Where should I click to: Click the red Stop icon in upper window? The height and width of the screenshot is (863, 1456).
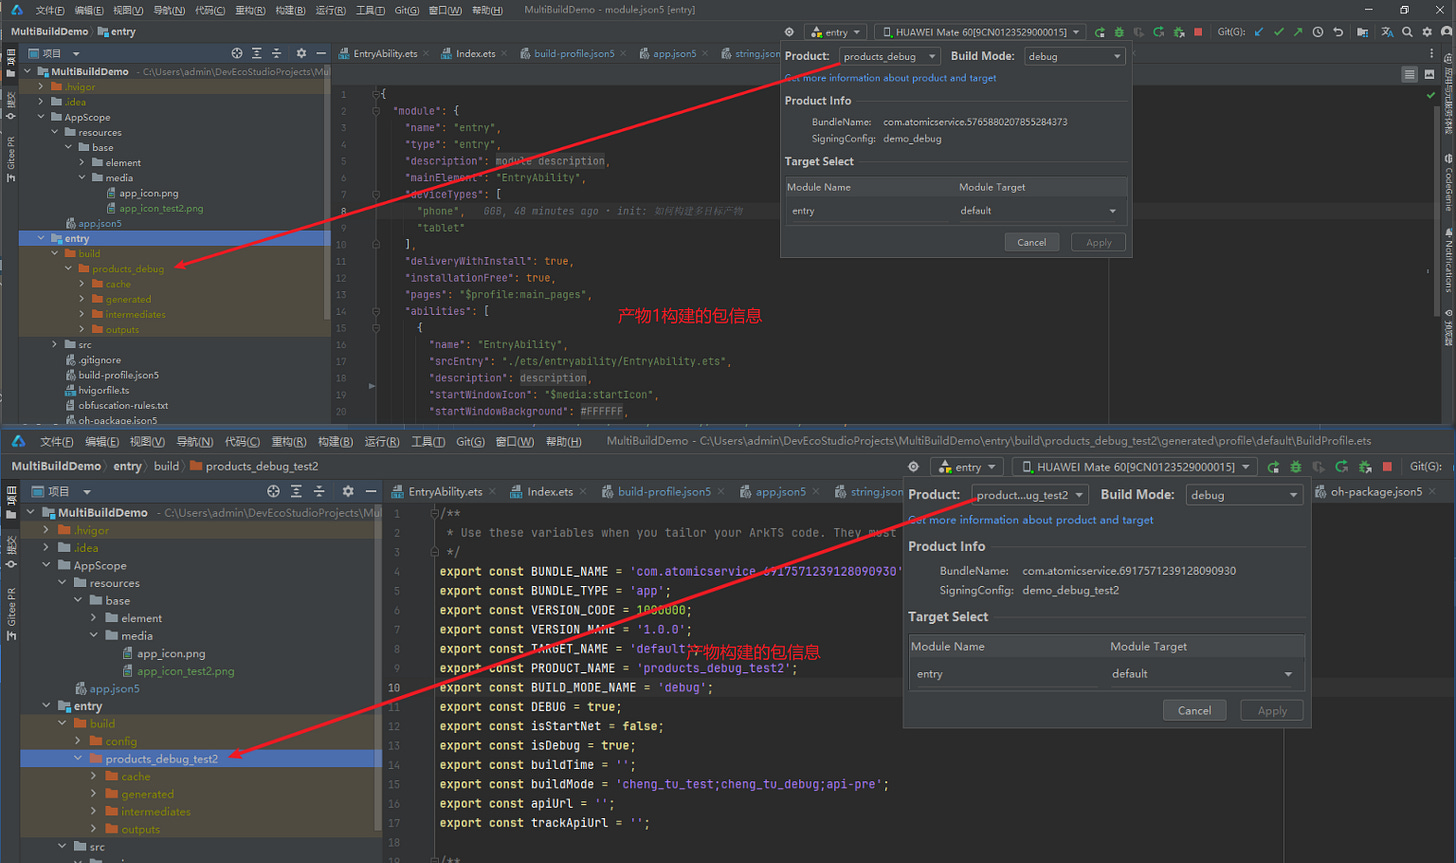(1198, 32)
